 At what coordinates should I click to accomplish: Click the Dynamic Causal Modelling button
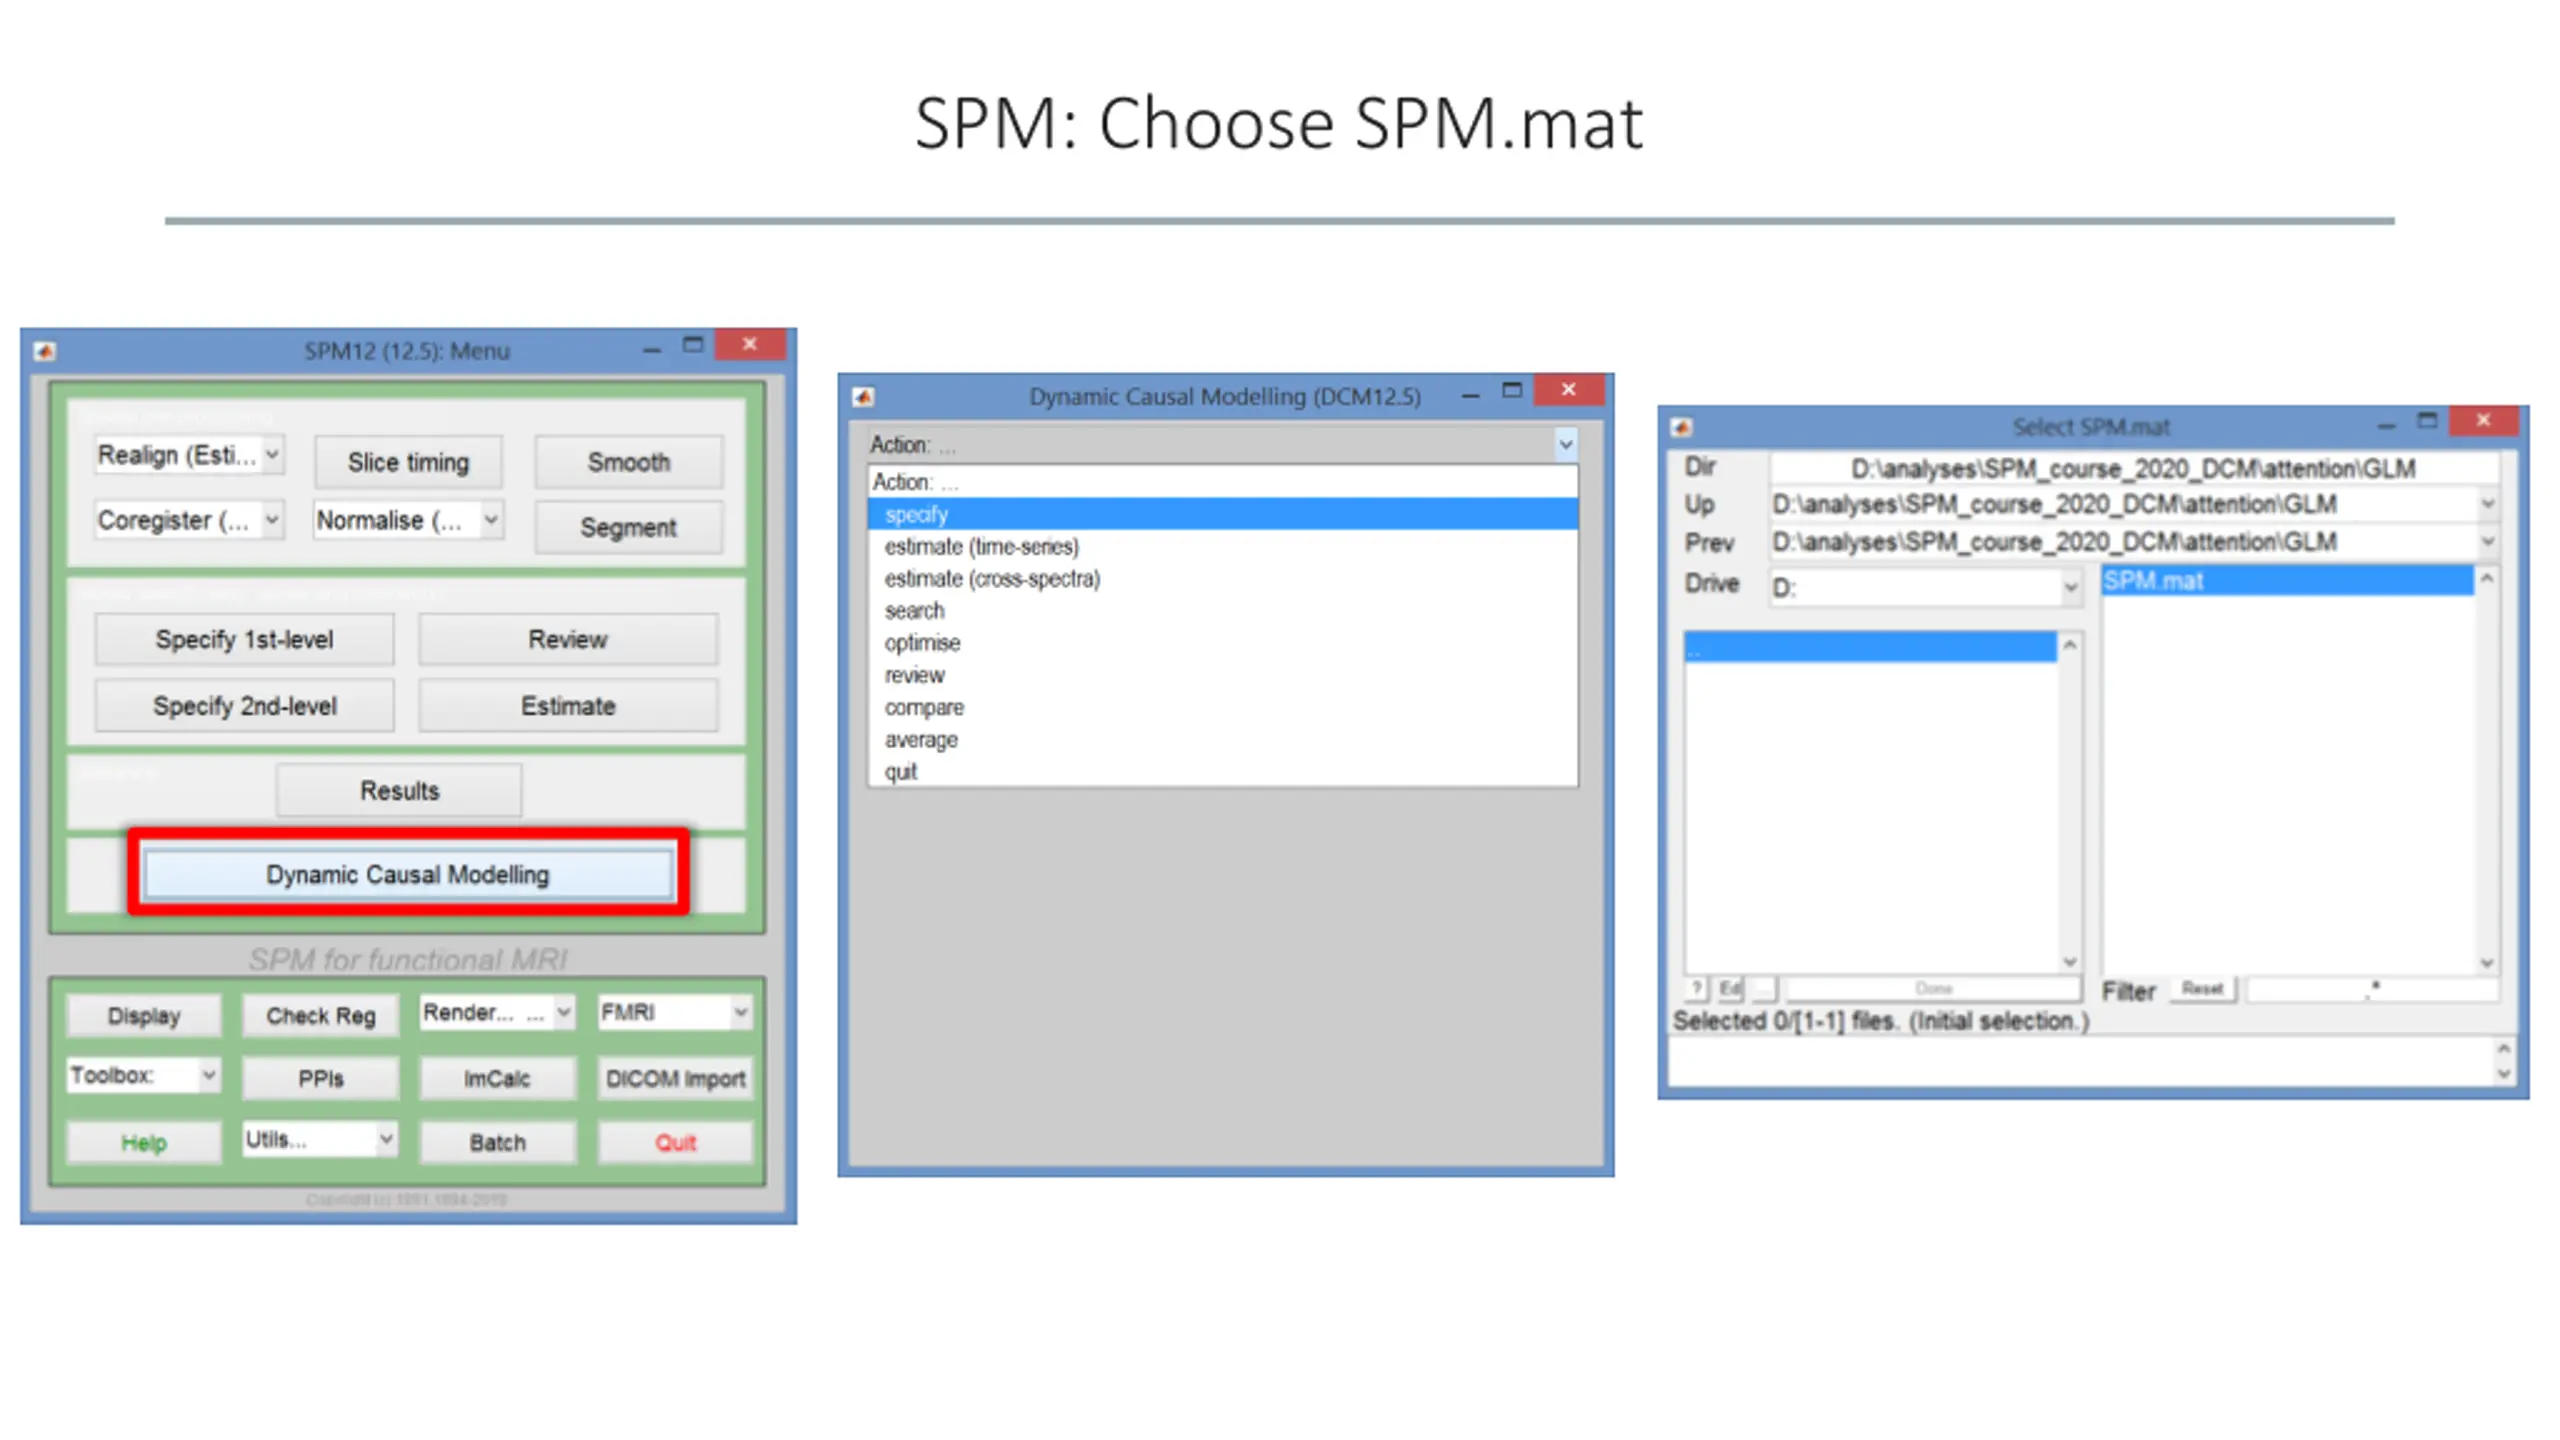click(x=408, y=873)
